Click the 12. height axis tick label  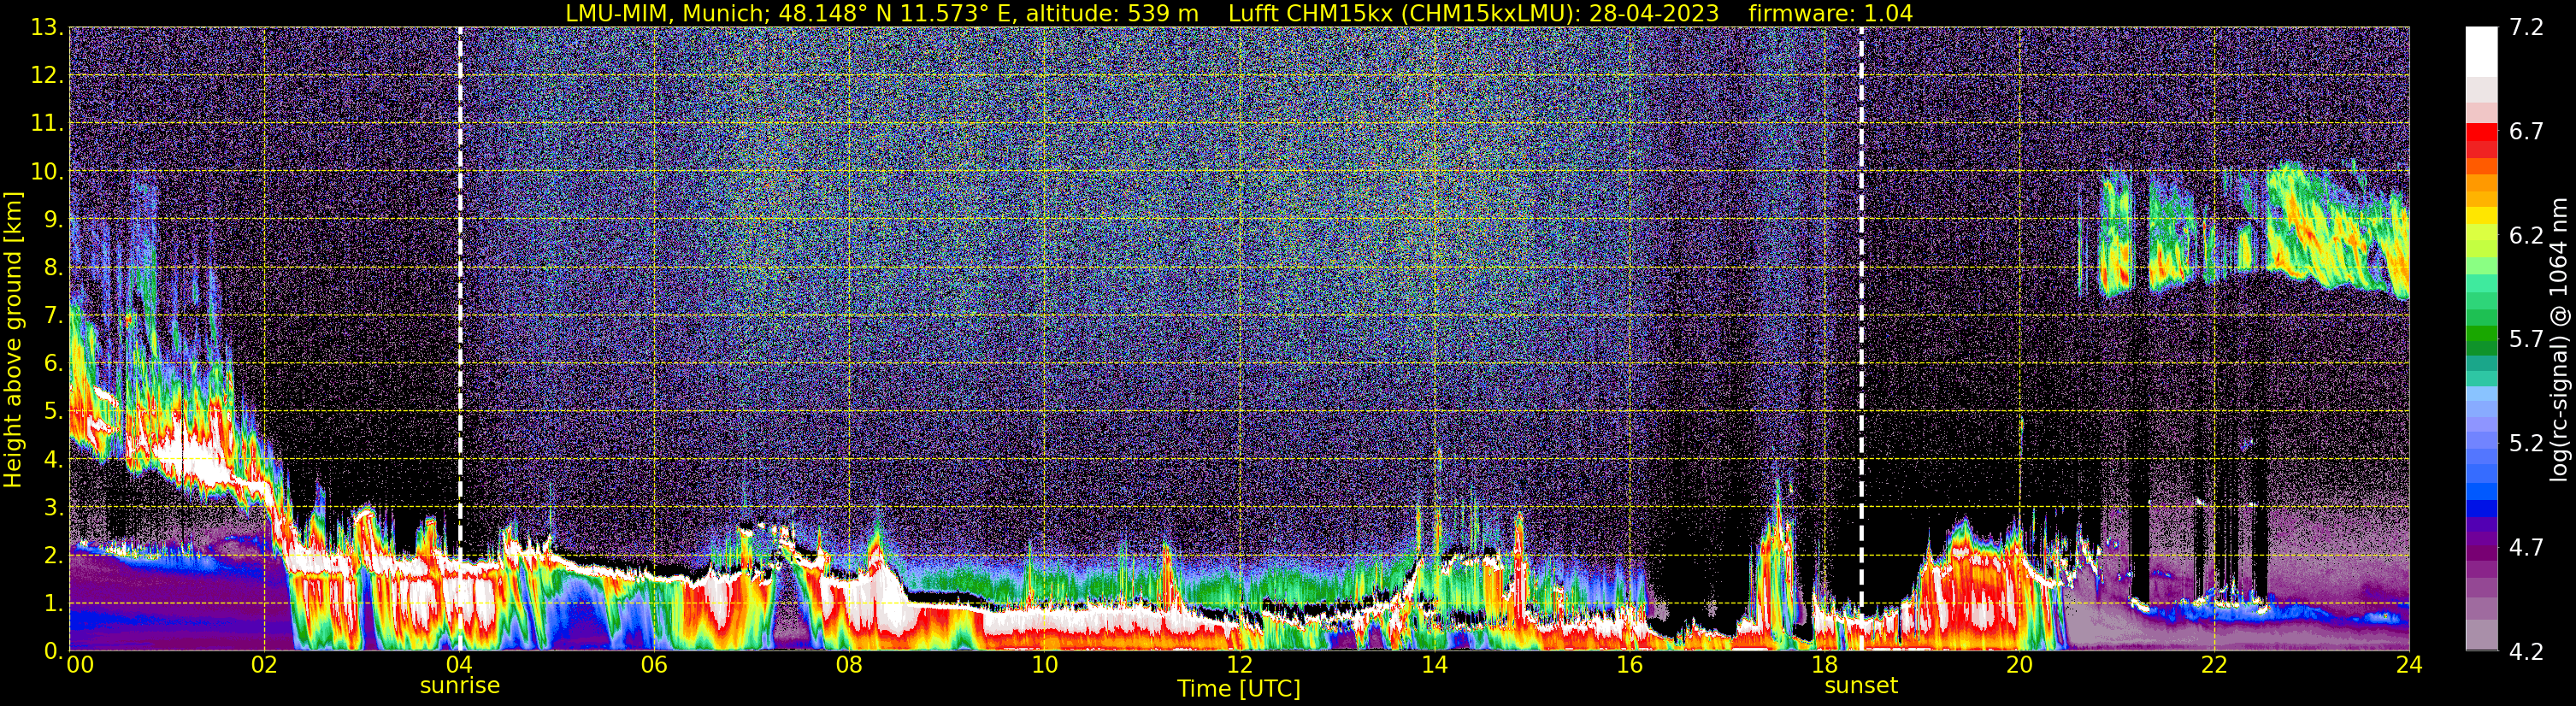[47, 75]
